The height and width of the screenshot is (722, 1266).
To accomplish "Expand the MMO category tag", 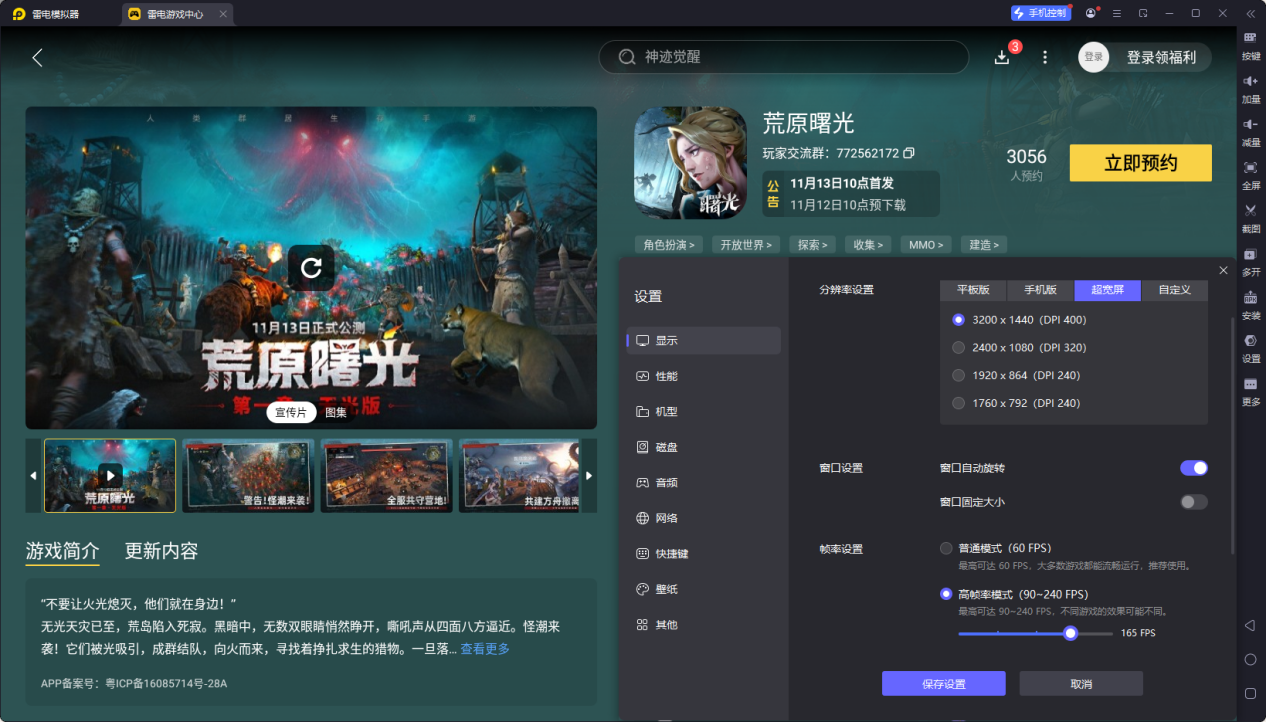I will pos(925,244).
